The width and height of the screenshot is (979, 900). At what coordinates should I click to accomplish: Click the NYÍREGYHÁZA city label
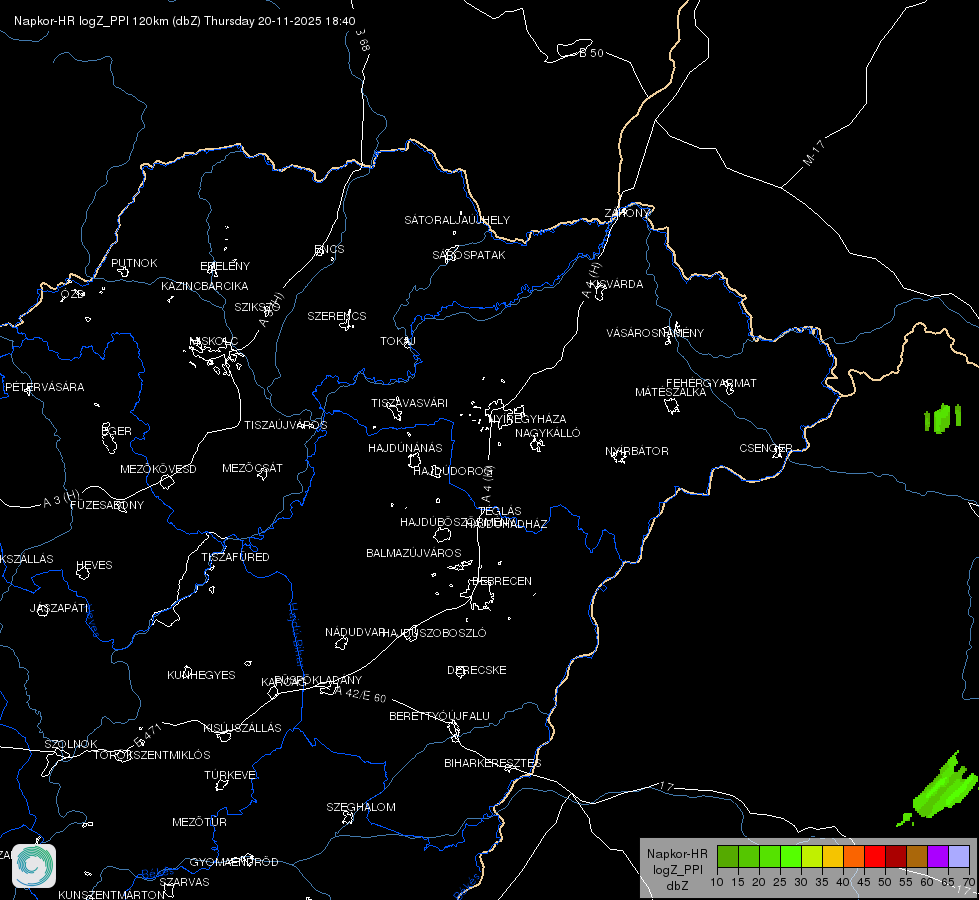pyautogui.click(x=528, y=418)
